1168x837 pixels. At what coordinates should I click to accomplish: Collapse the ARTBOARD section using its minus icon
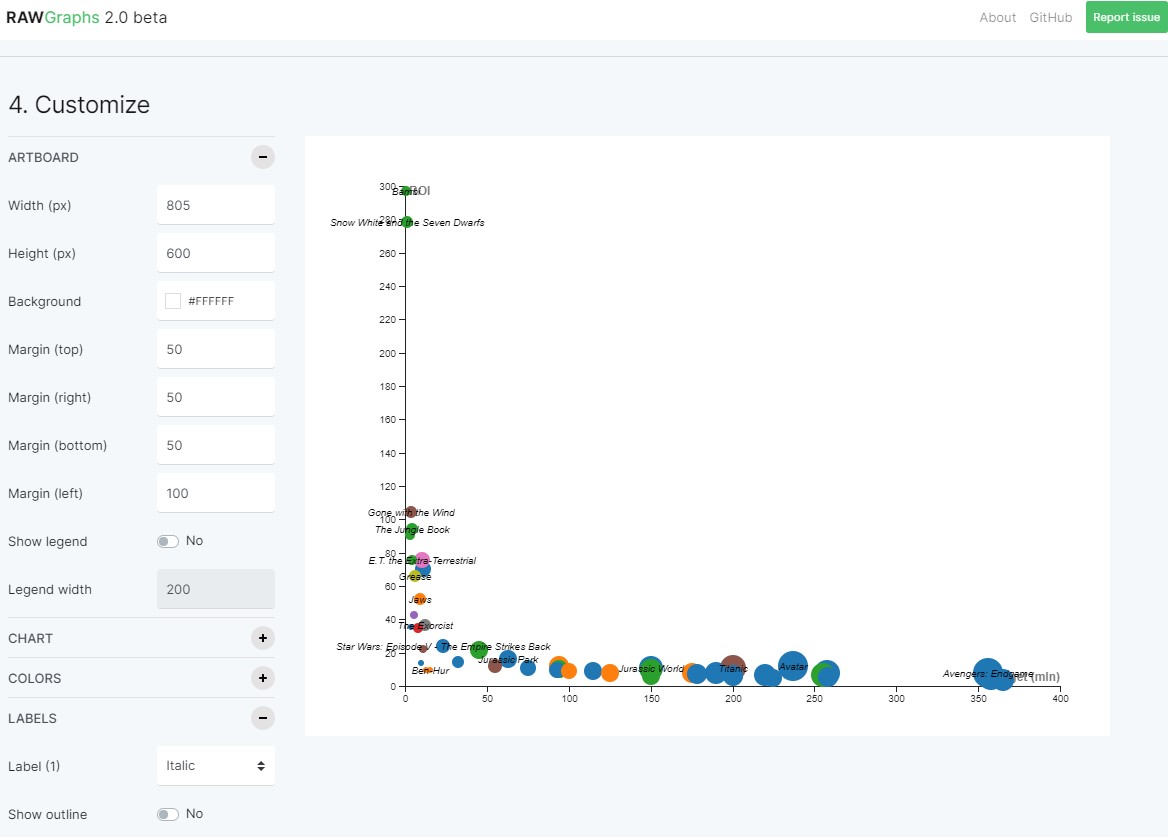point(262,157)
